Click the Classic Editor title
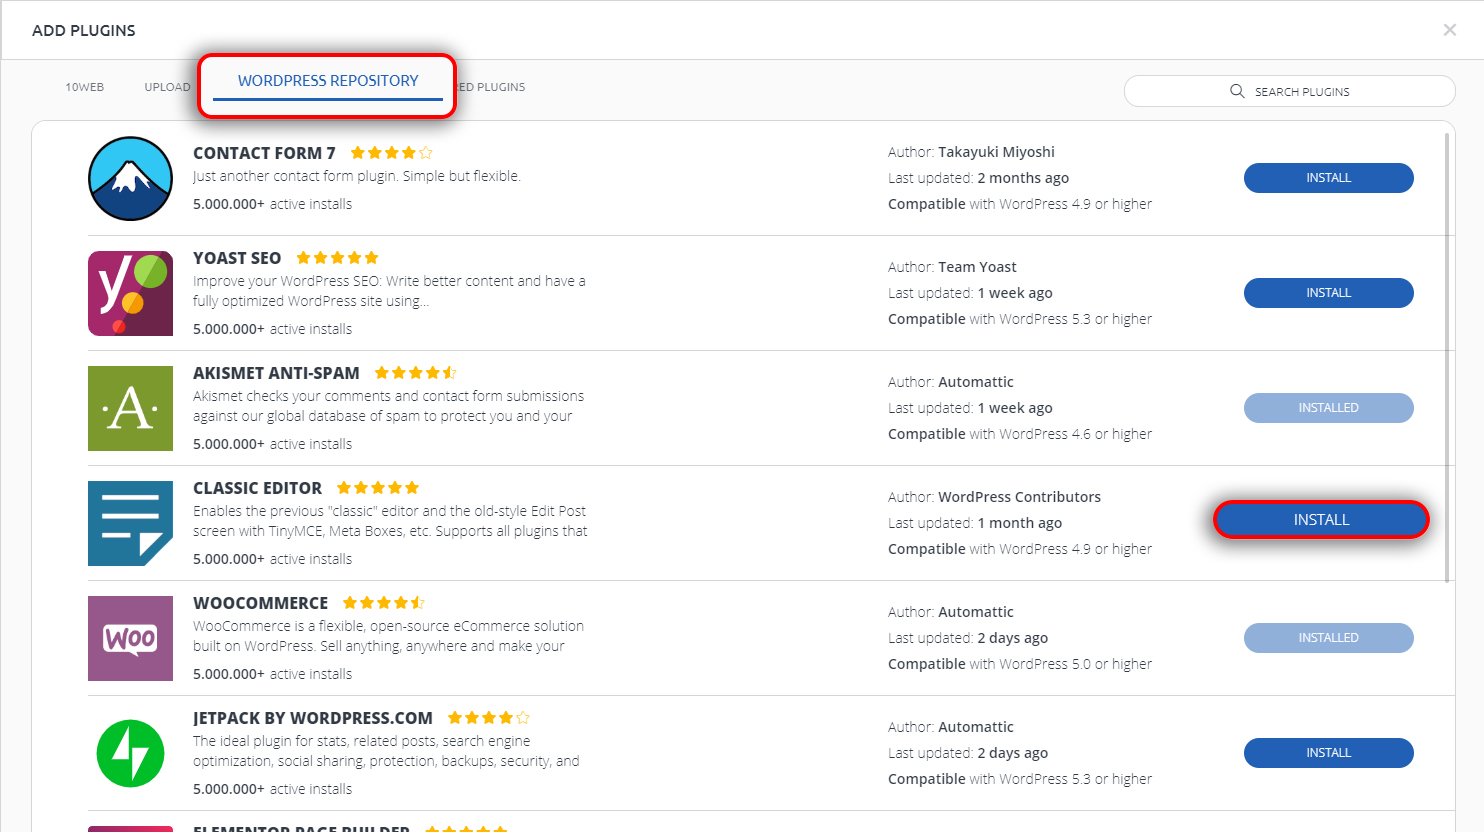Screen dimensions: 1484x832 257,488
